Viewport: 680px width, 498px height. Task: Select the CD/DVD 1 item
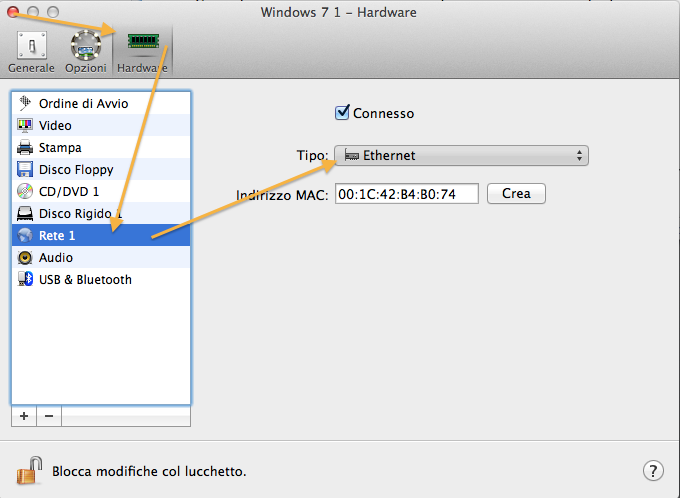(101, 191)
